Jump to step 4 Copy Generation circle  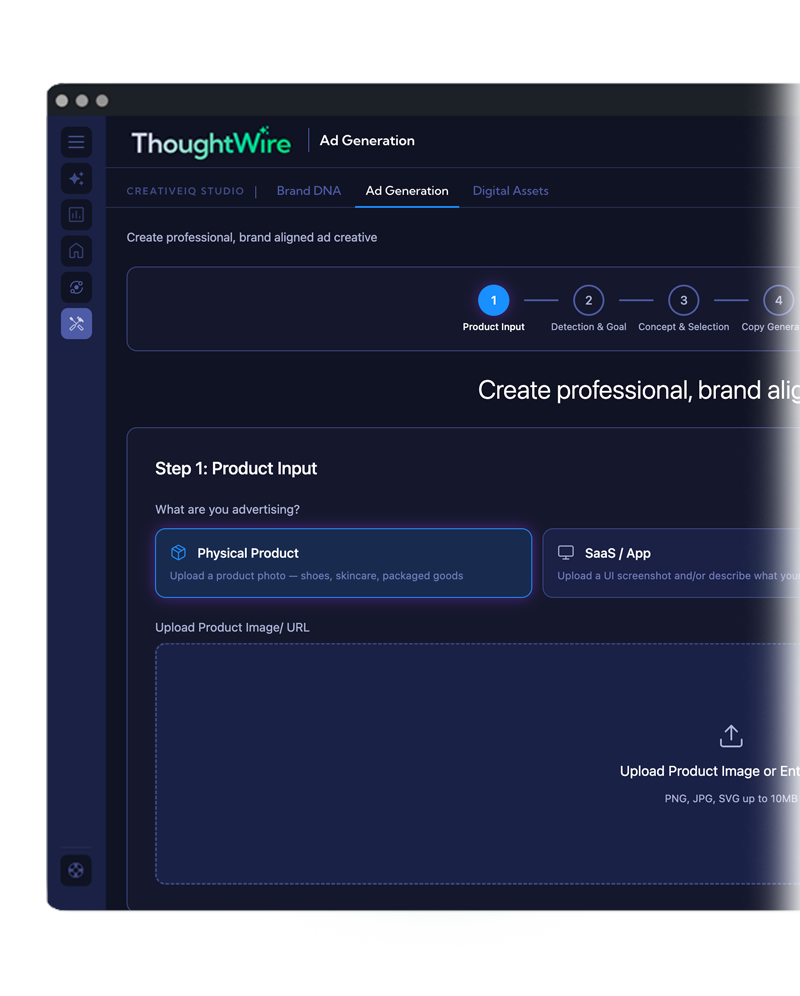coord(778,300)
